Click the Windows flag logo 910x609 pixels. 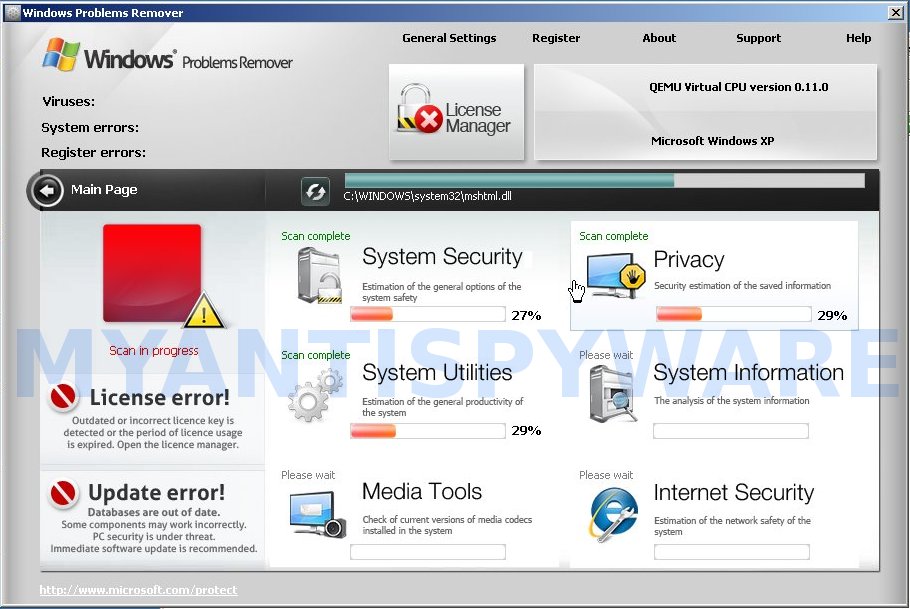coord(61,55)
